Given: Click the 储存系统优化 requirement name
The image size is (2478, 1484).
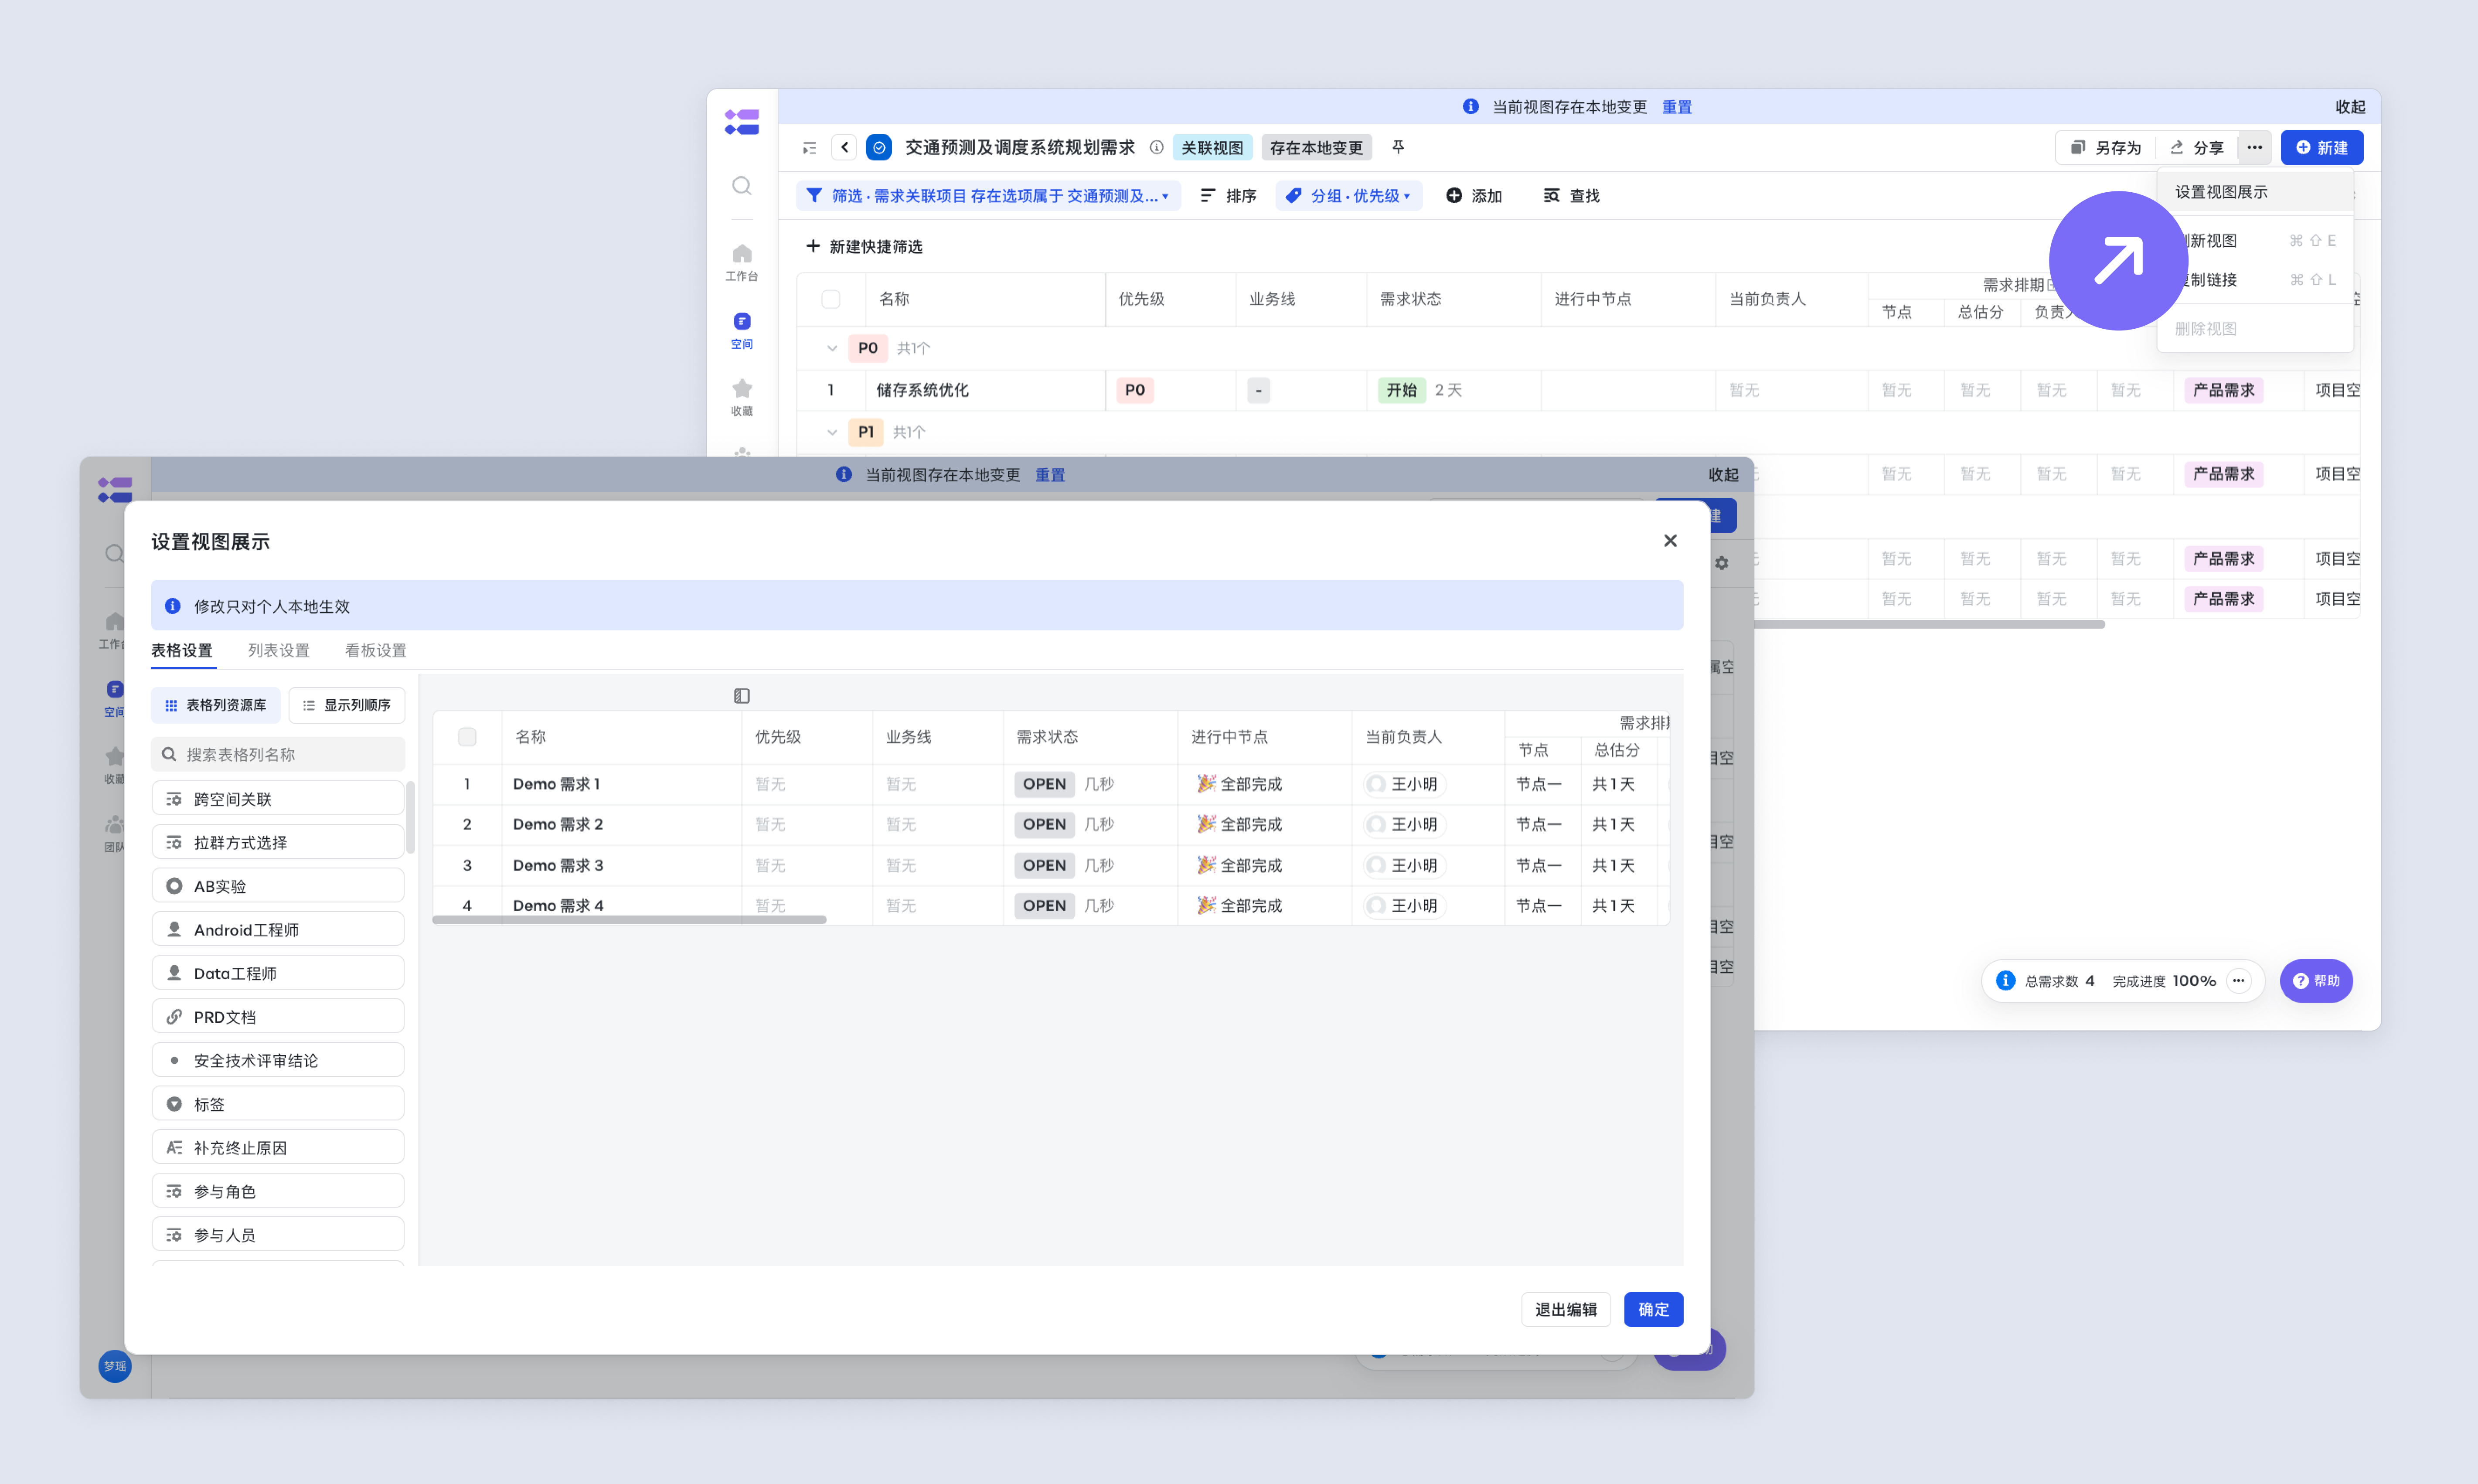Looking at the screenshot, I should (x=922, y=390).
